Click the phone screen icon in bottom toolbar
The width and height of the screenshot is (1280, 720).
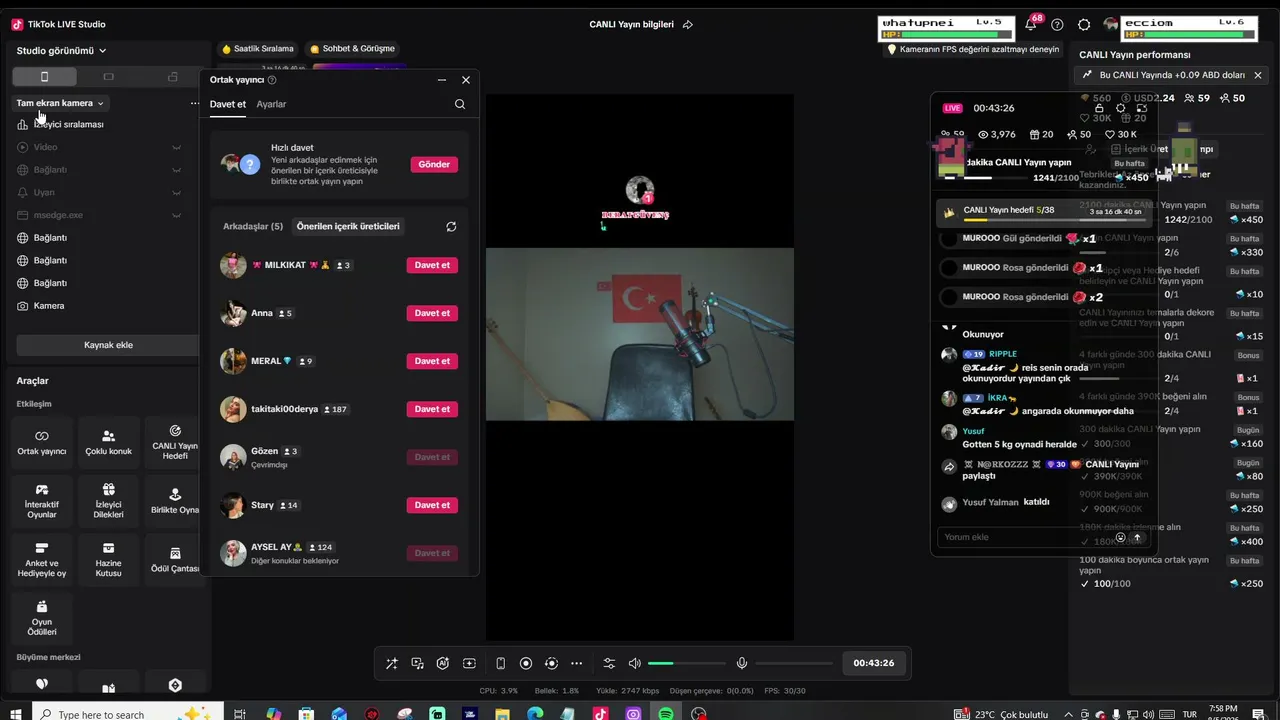click(x=500, y=663)
